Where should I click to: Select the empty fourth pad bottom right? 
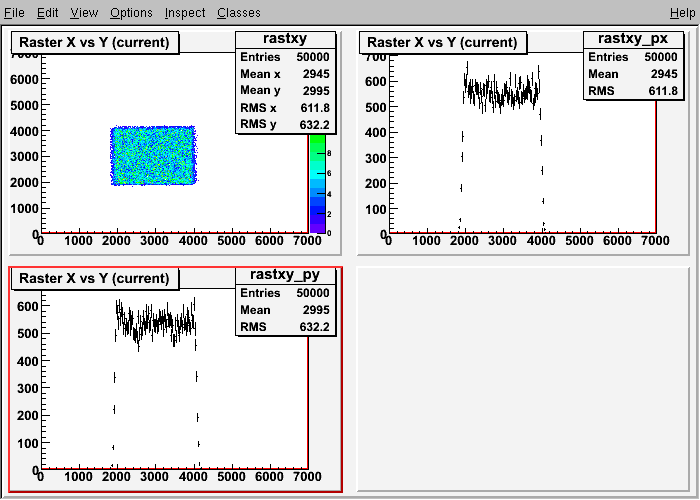523,379
